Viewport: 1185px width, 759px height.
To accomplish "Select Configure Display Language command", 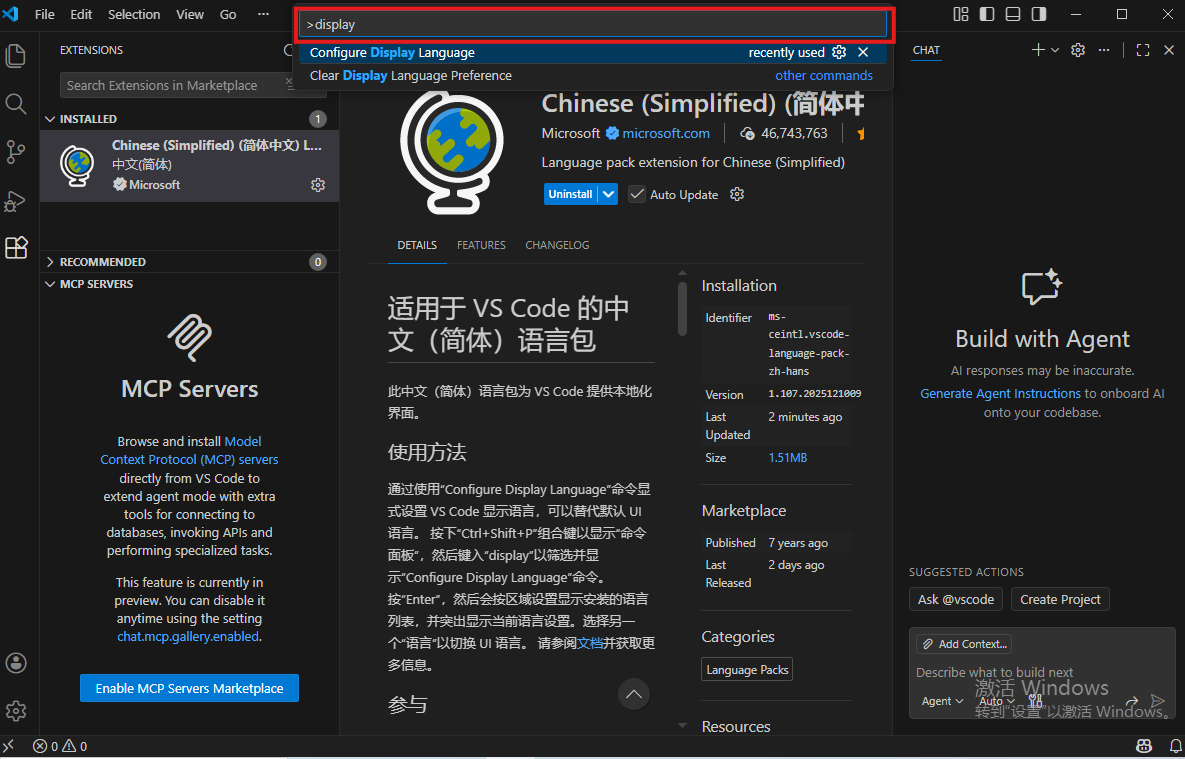I will click(x=392, y=53).
